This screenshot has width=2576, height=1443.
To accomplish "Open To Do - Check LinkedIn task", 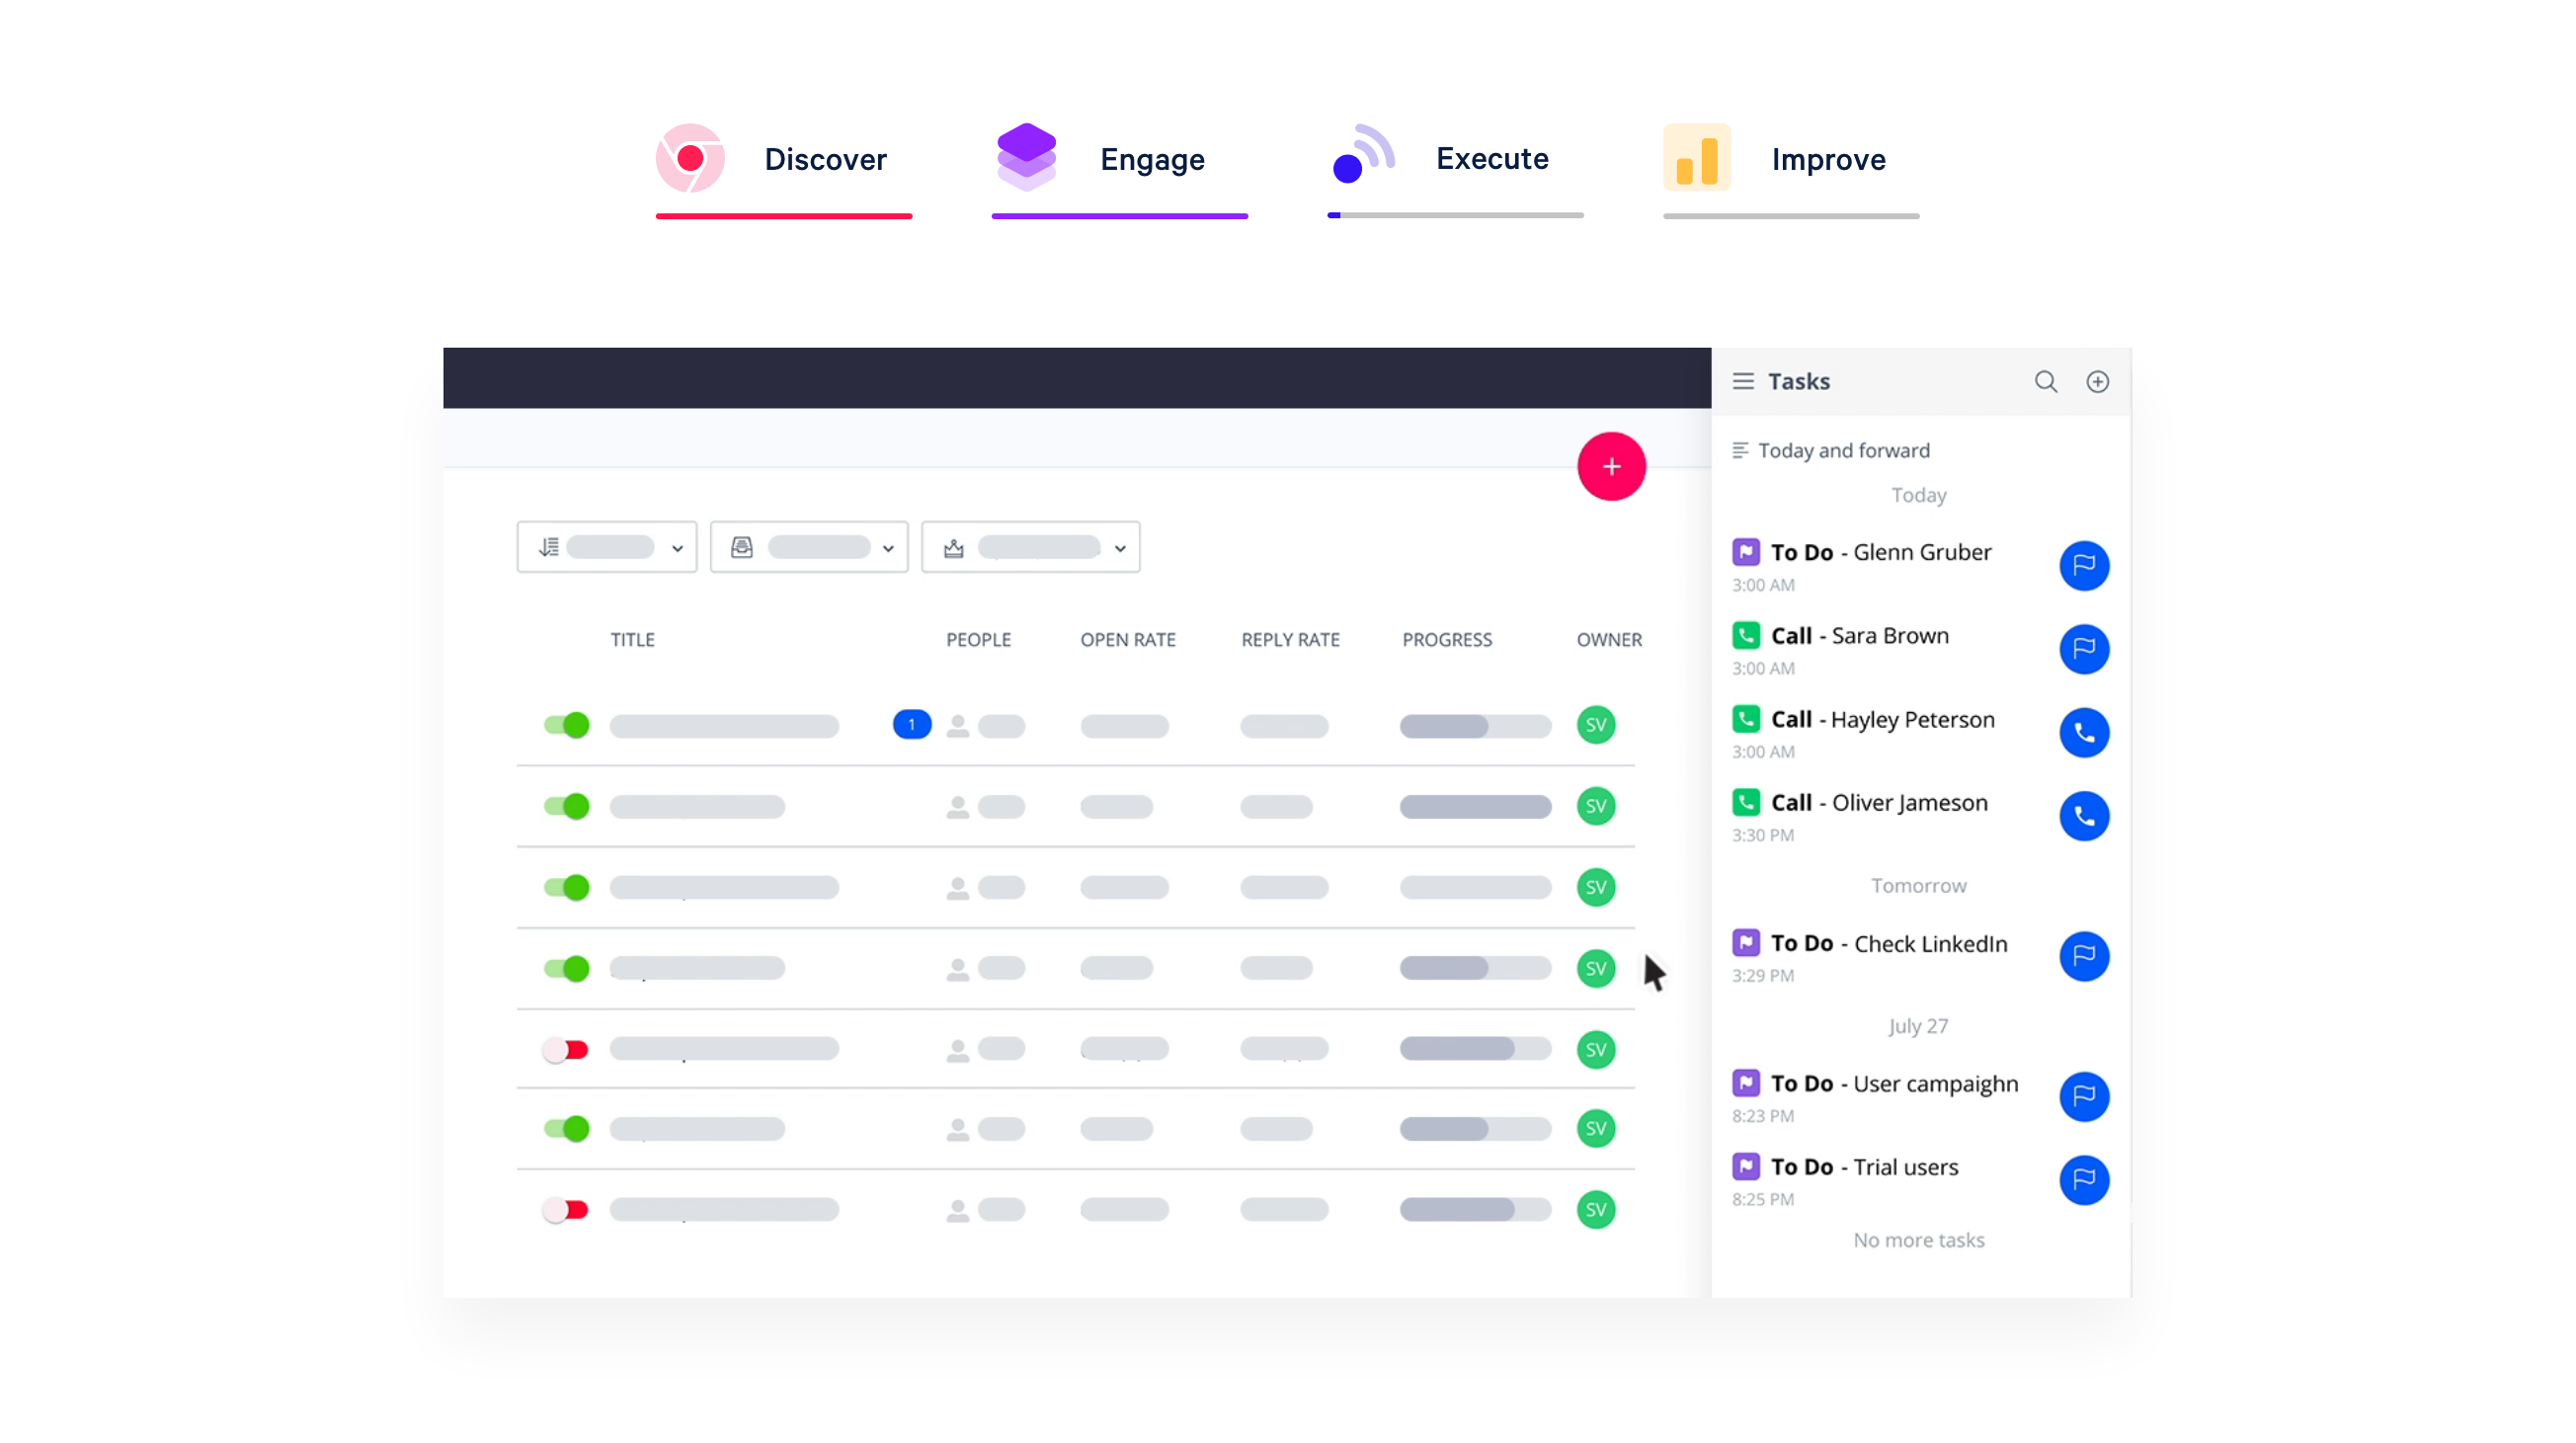I will point(1889,943).
